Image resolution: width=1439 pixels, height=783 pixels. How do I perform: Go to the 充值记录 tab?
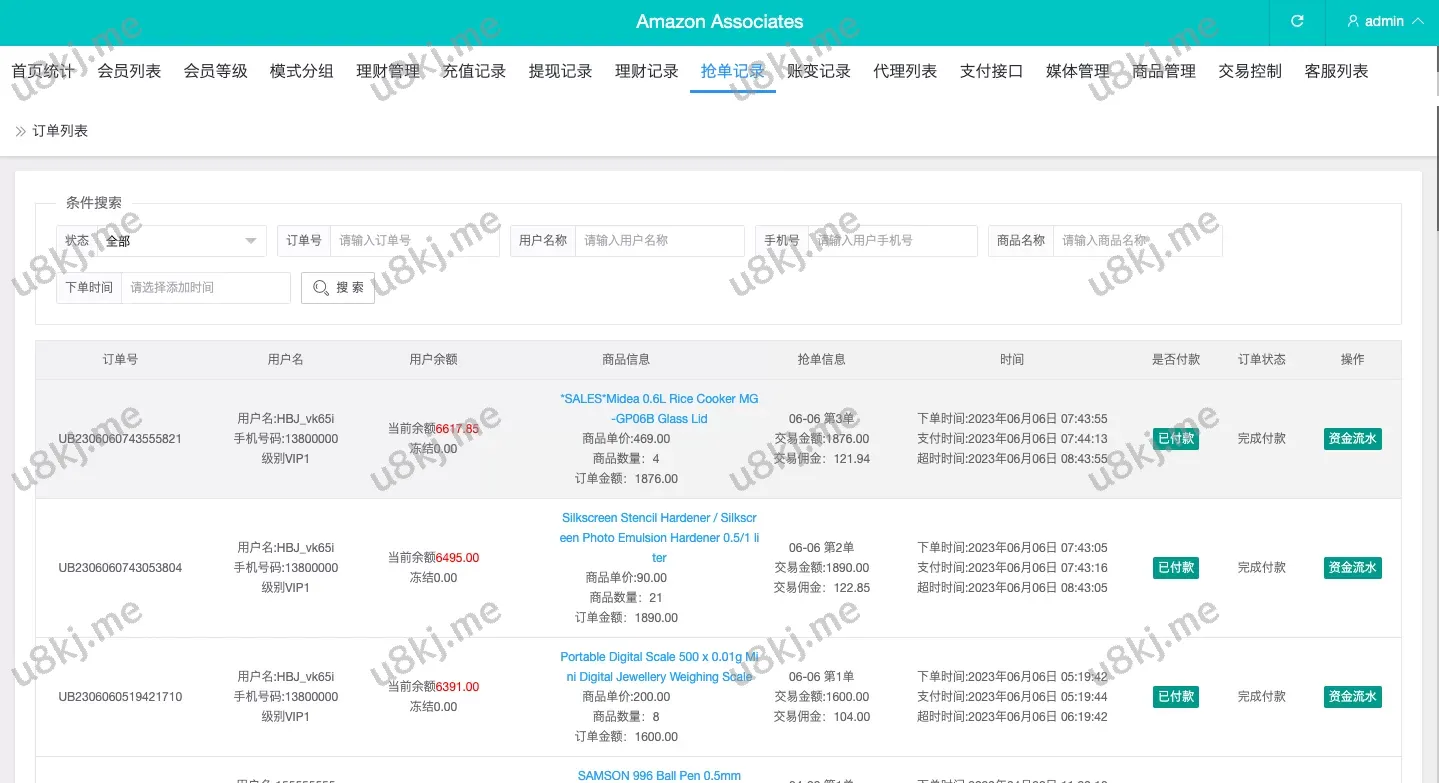(x=474, y=71)
